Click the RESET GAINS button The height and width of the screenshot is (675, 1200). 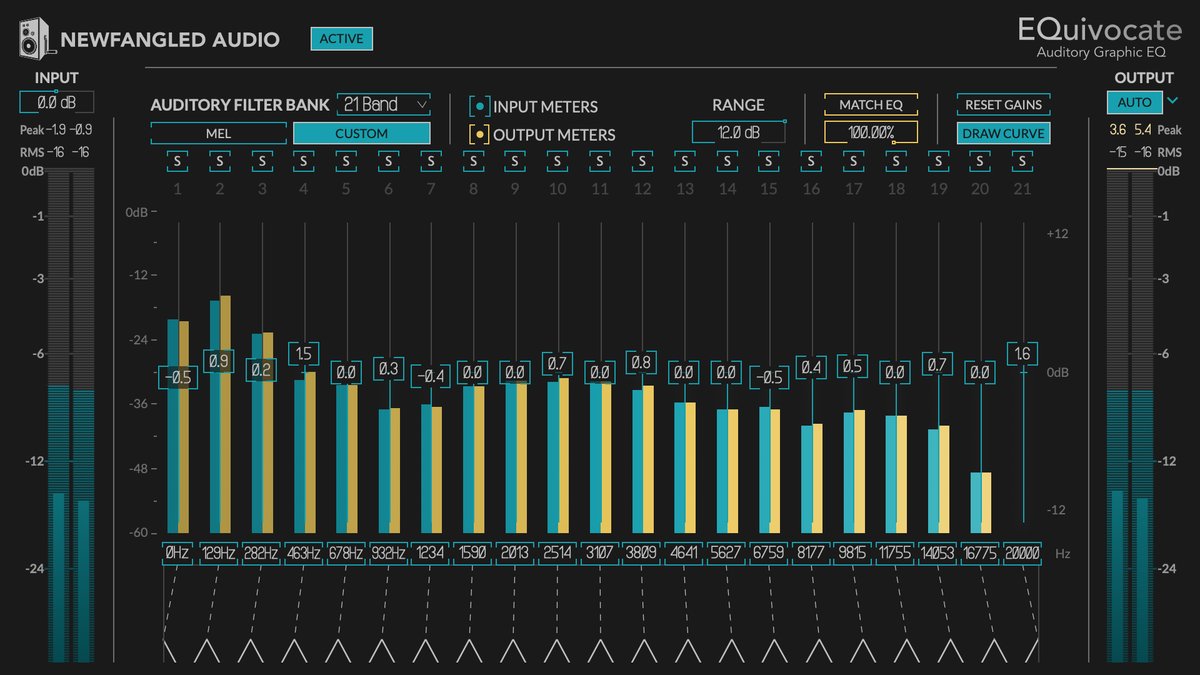1003,104
